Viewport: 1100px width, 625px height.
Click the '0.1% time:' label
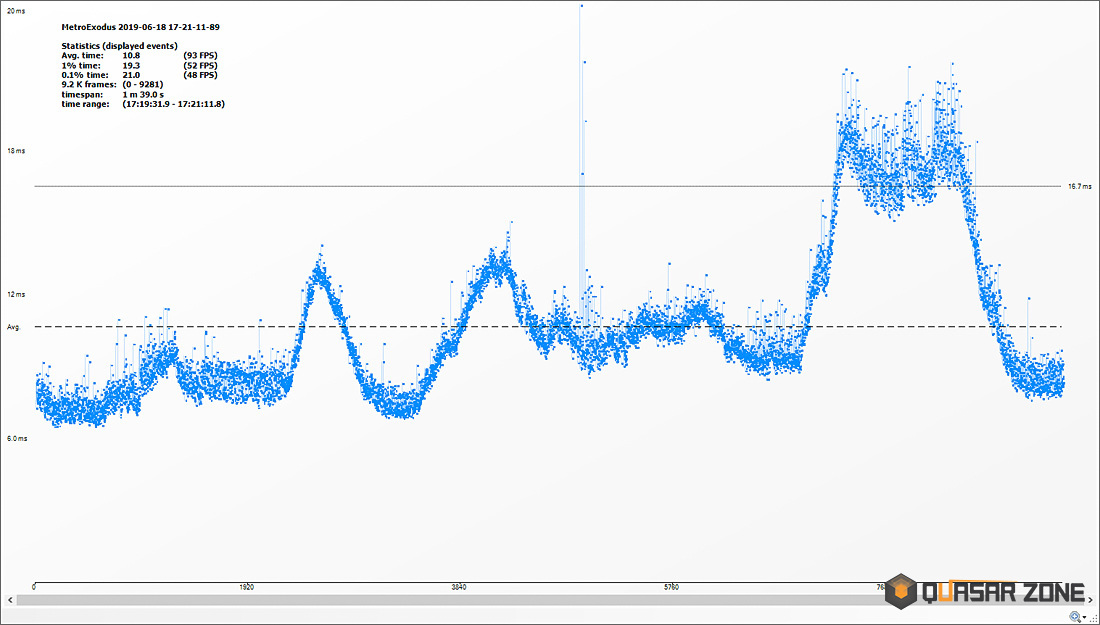84,75
